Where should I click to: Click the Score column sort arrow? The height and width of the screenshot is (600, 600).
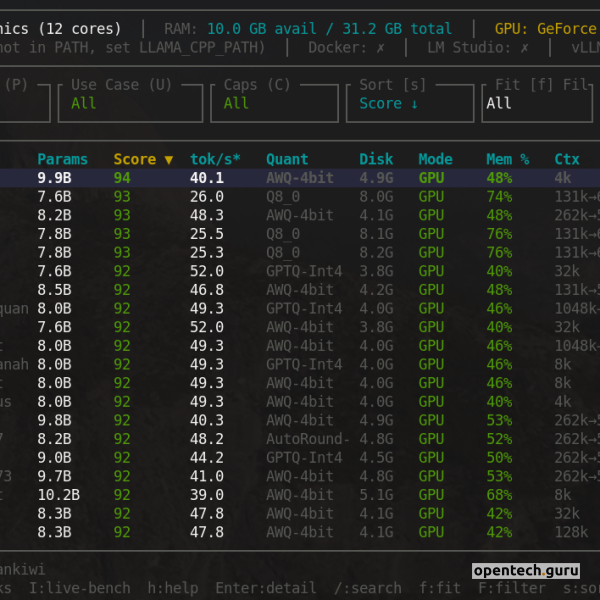[x=168, y=160]
